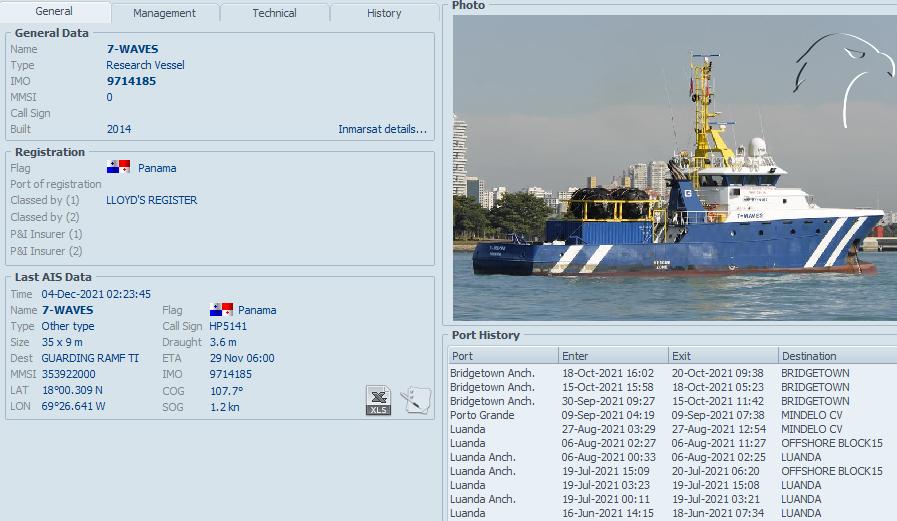Click the ETA value 29 Nov 06:00
The width and height of the screenshot is (897, 521).
tap(242, 358)
